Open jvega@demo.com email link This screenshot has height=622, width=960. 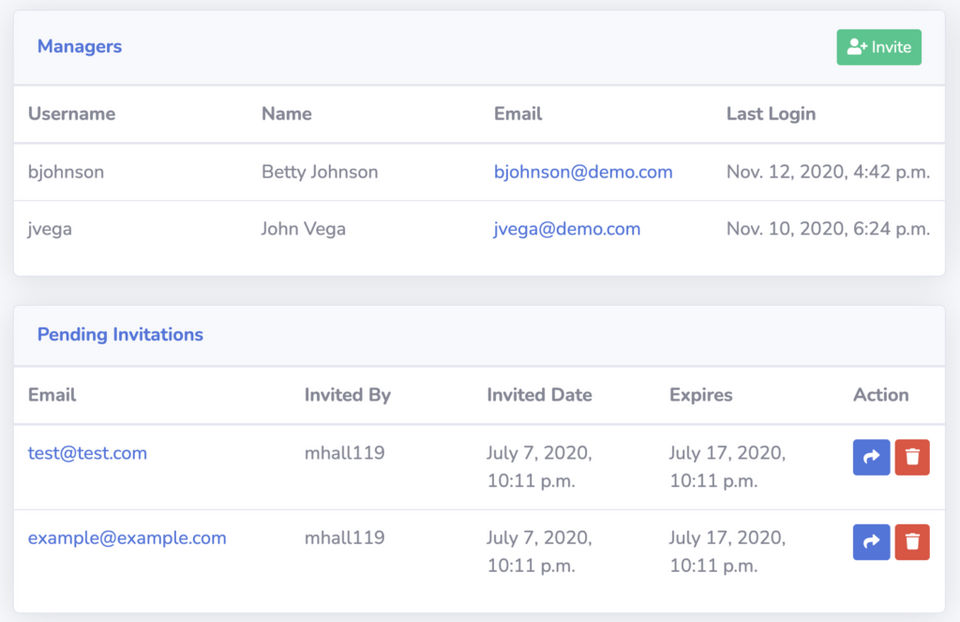(567, 229)
